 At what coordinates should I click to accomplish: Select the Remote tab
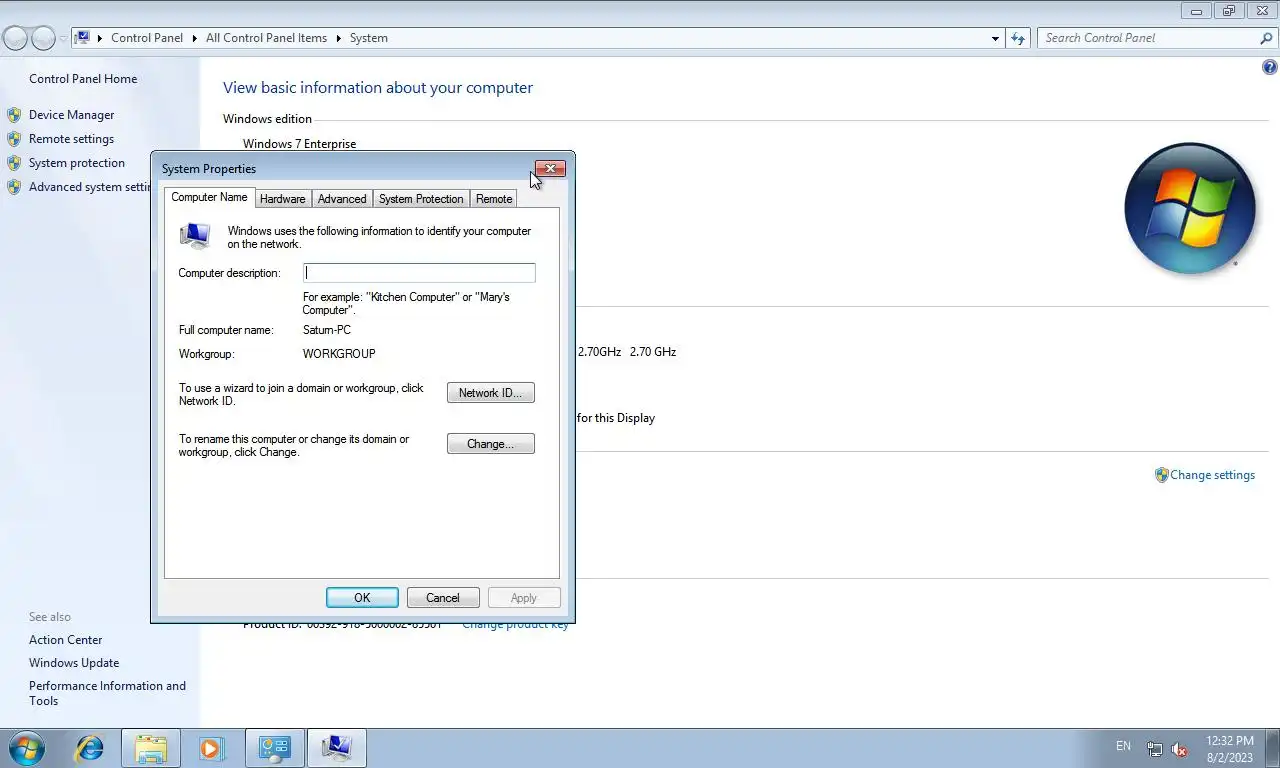click(494, 199)
